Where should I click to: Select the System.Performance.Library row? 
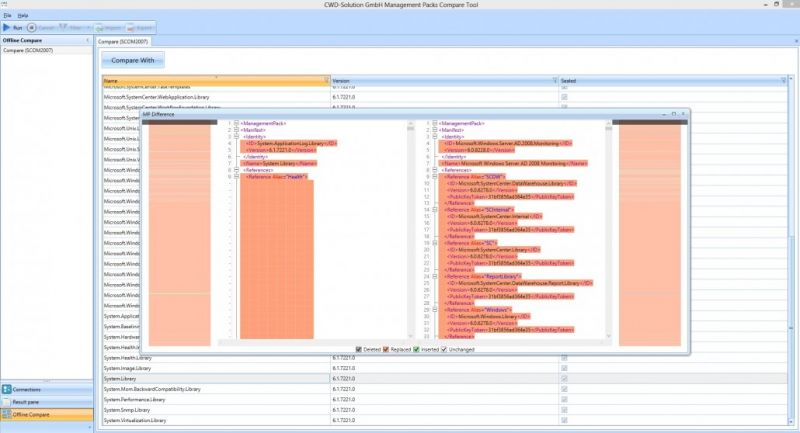(x=444, y=400)
